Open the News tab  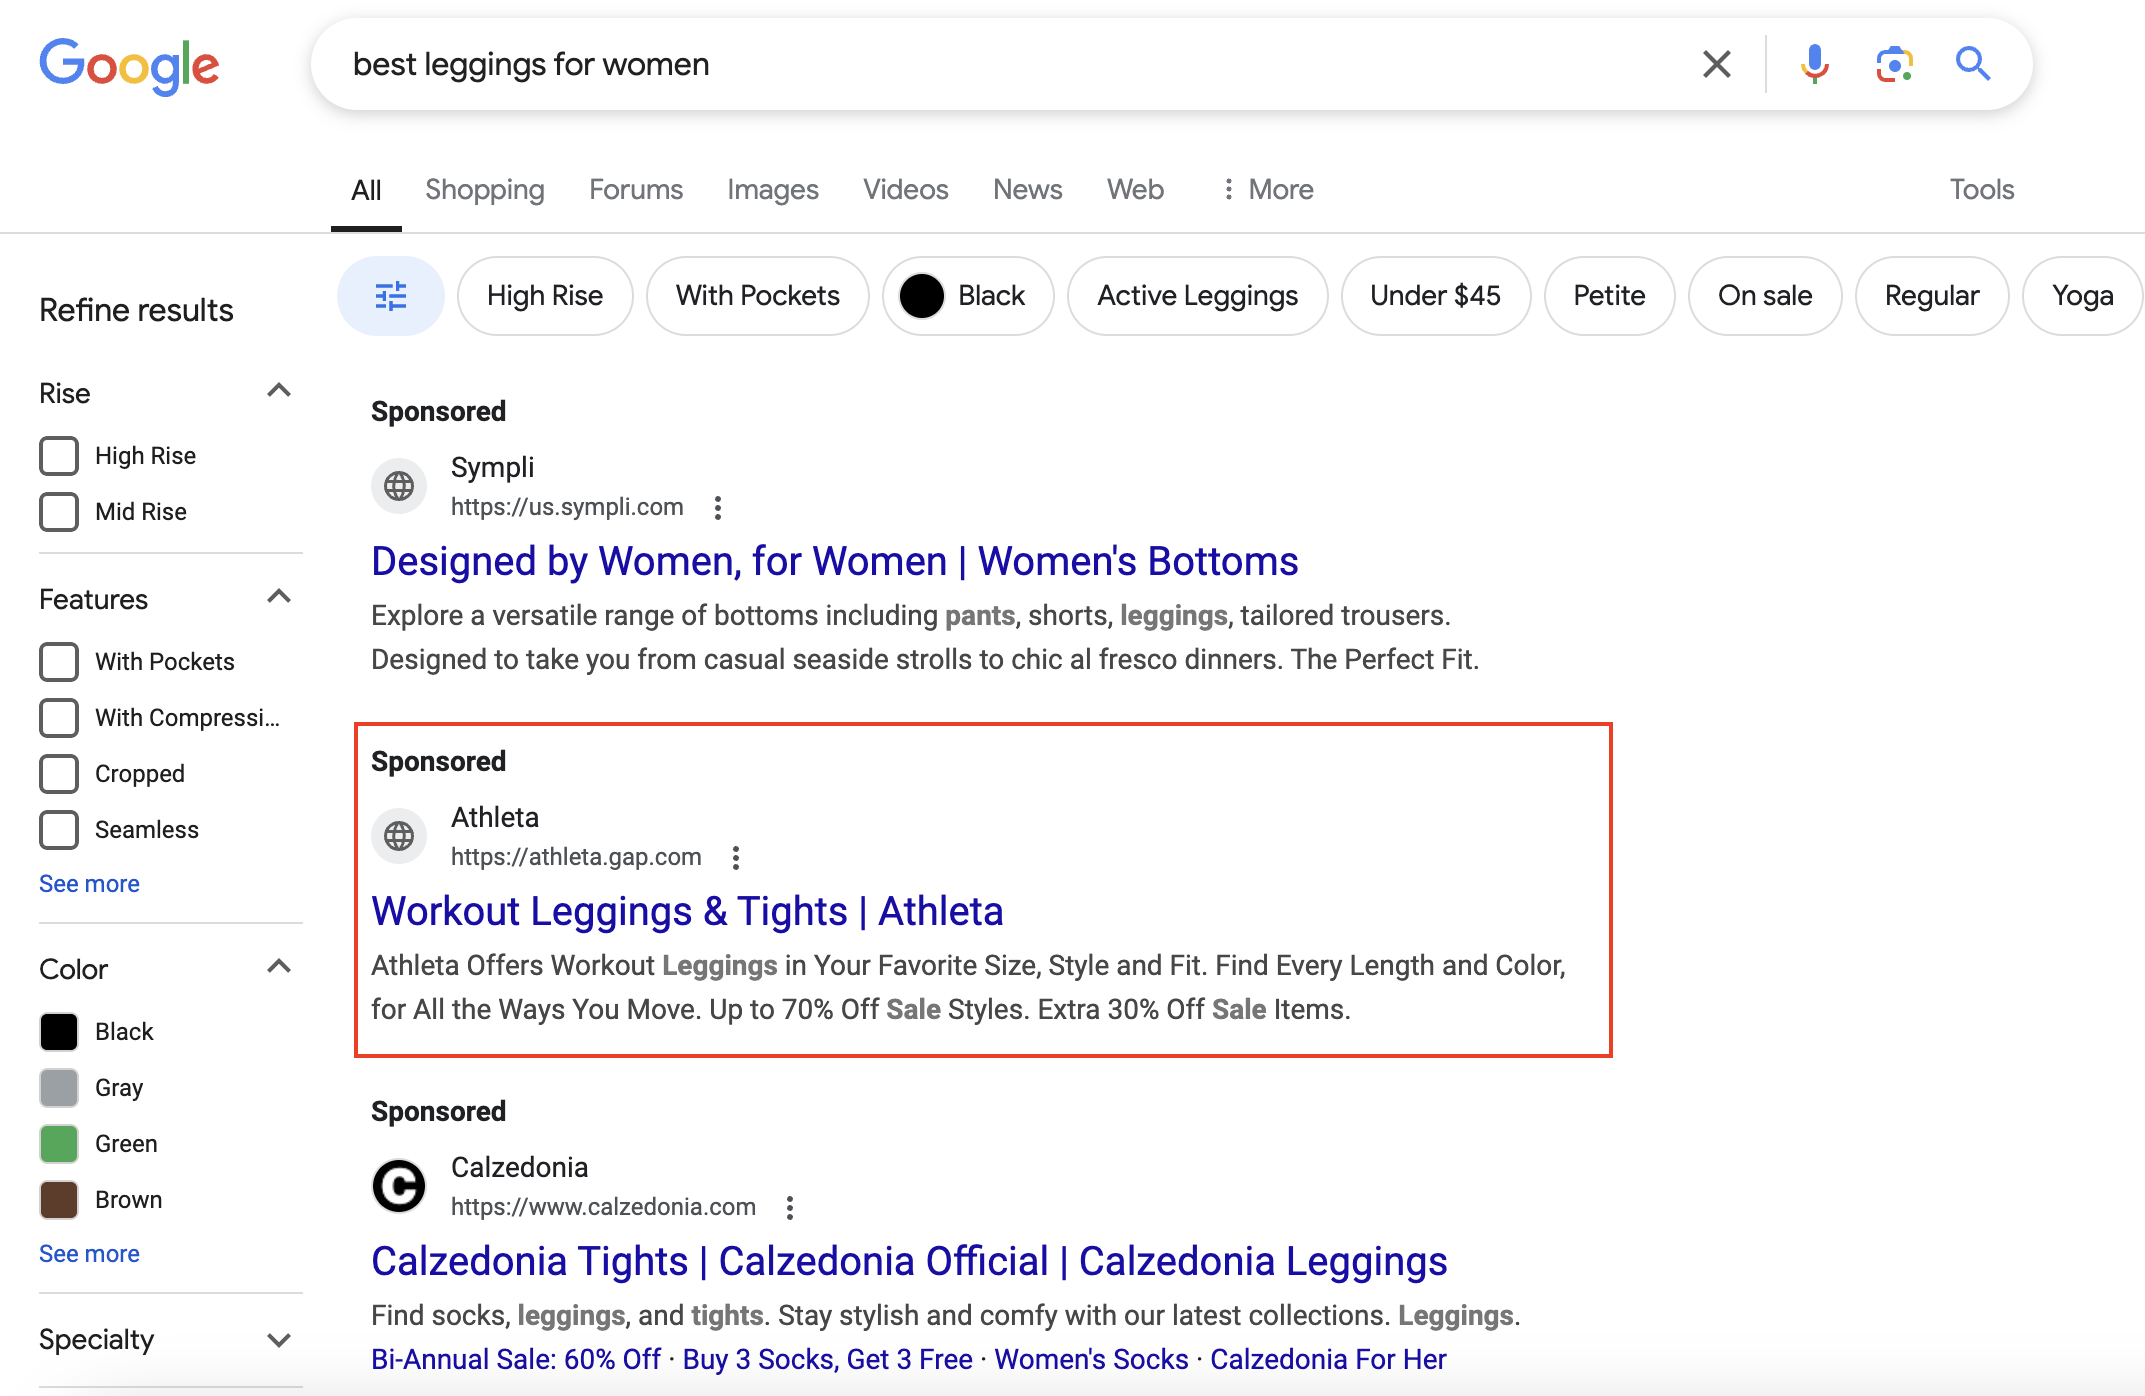point(1027,189)
